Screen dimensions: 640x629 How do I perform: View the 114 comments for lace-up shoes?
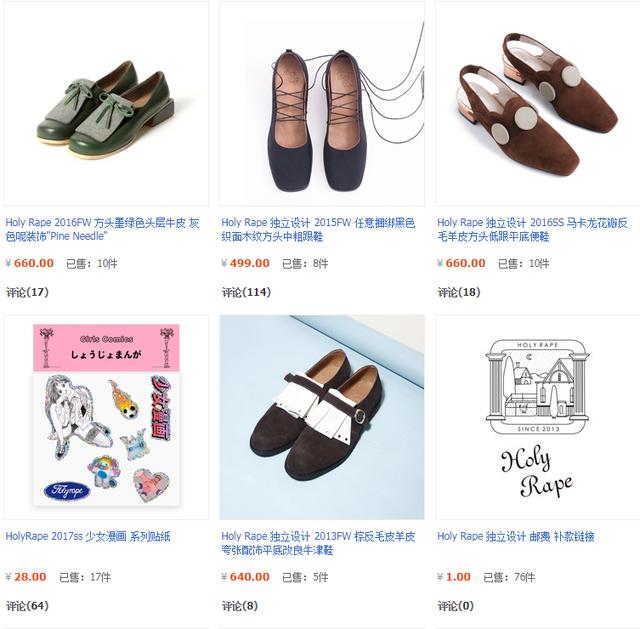point(246,292)
